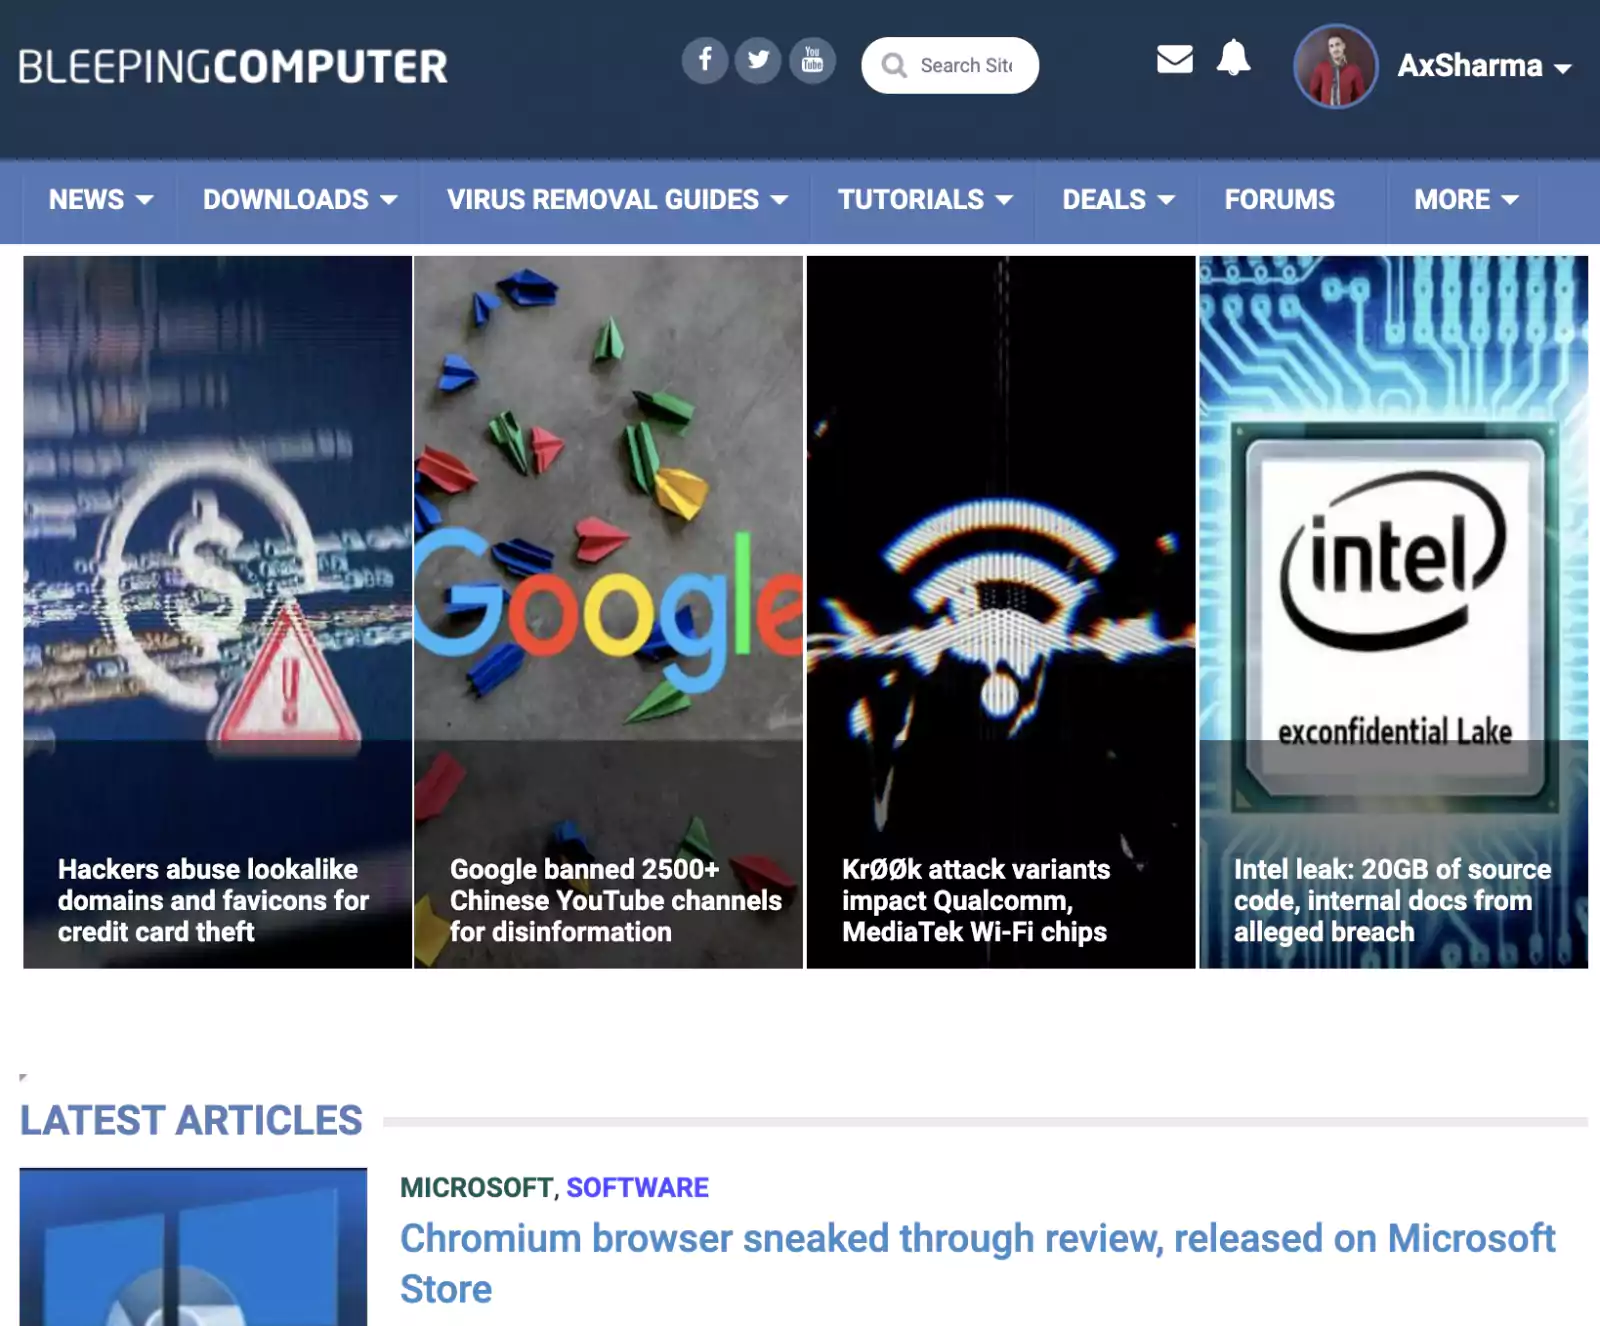
Task: Open the Twitter icon in header
Action: pyautogui.click(x=758, y=60)
